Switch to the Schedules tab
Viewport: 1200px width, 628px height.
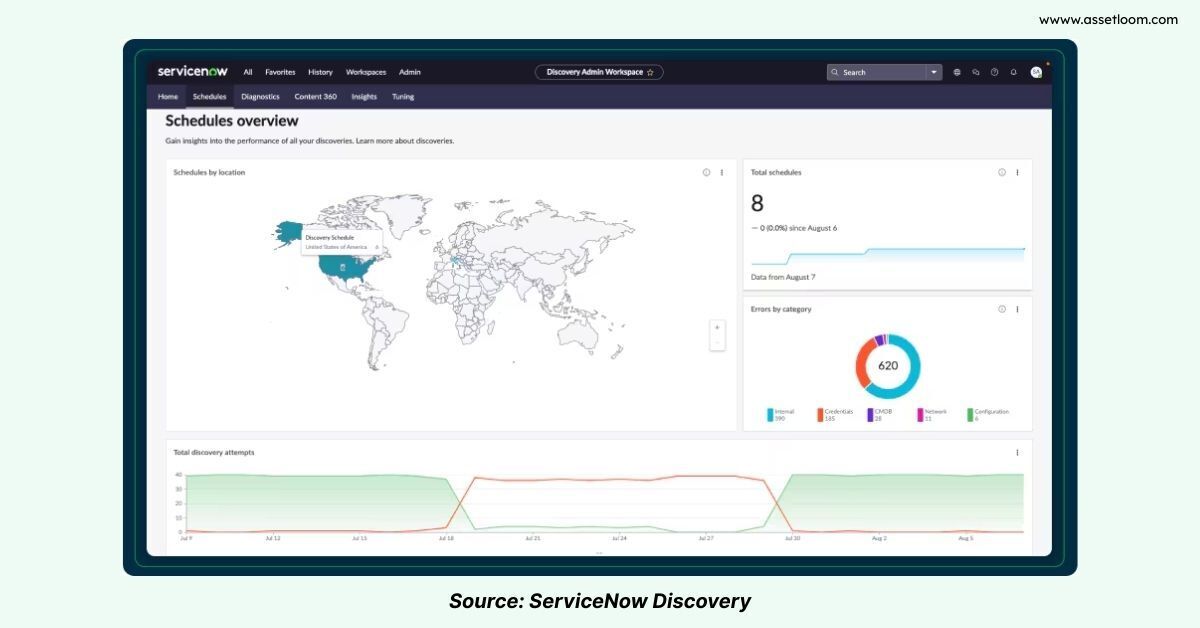[210, 97]
